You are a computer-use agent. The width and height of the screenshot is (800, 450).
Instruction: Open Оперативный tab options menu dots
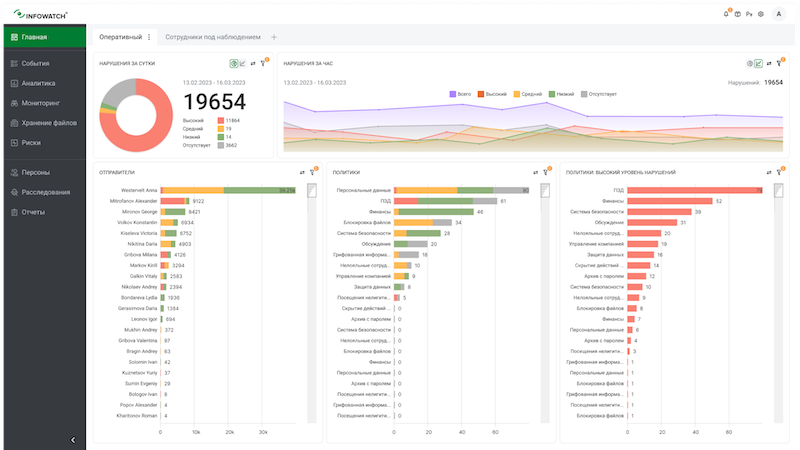tap(149, 37)
